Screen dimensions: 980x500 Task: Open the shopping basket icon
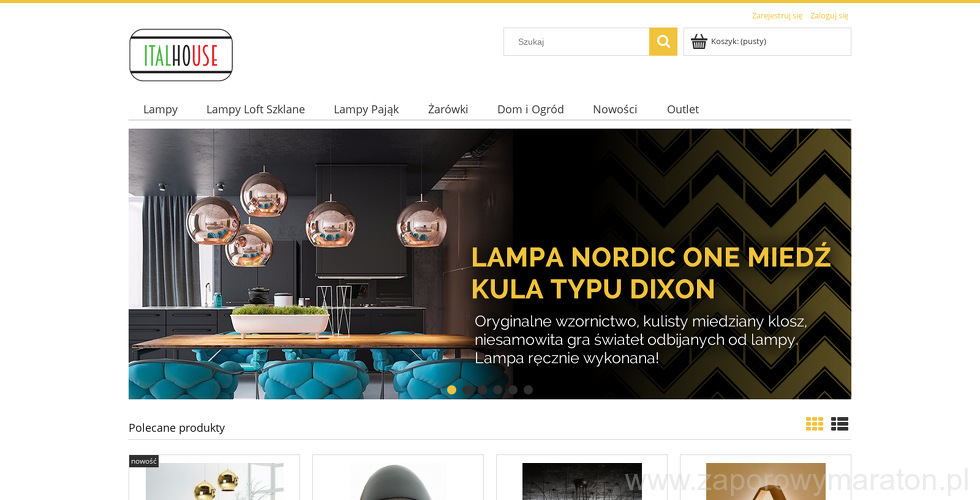pos(699,42)
